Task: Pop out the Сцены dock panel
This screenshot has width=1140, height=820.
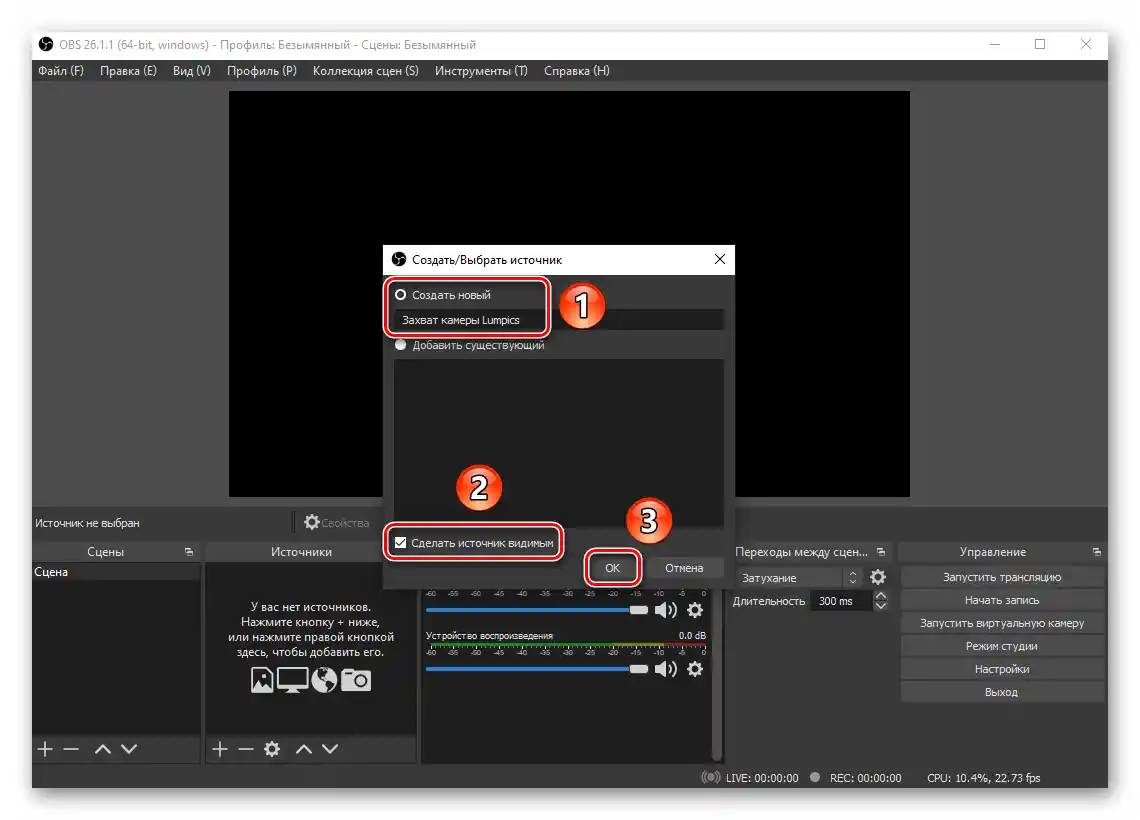Action: 189,552
